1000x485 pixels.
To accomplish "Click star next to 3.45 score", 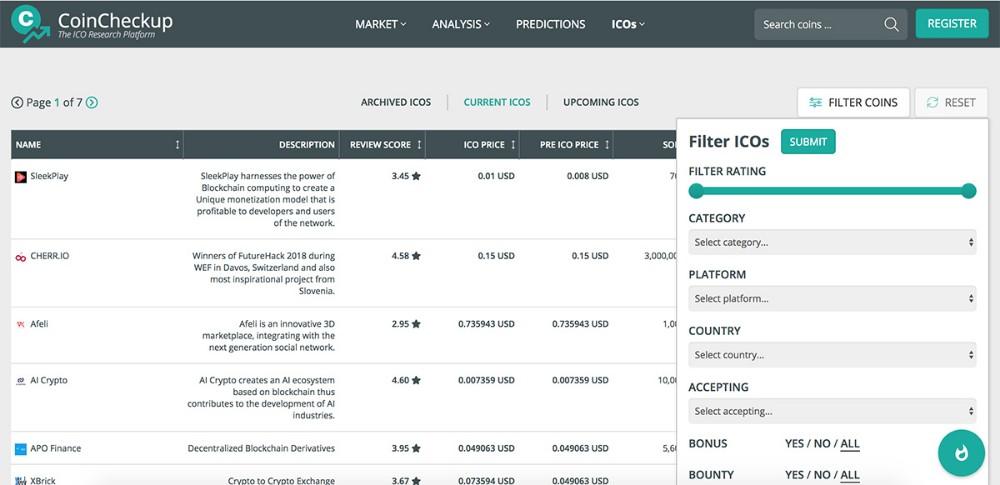I will tap(416, 176).
